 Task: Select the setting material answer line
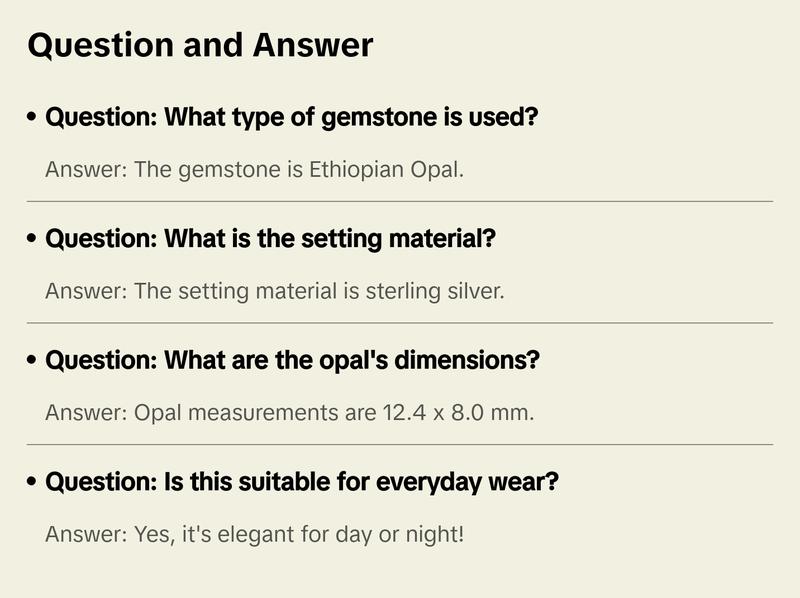[275, 291]
